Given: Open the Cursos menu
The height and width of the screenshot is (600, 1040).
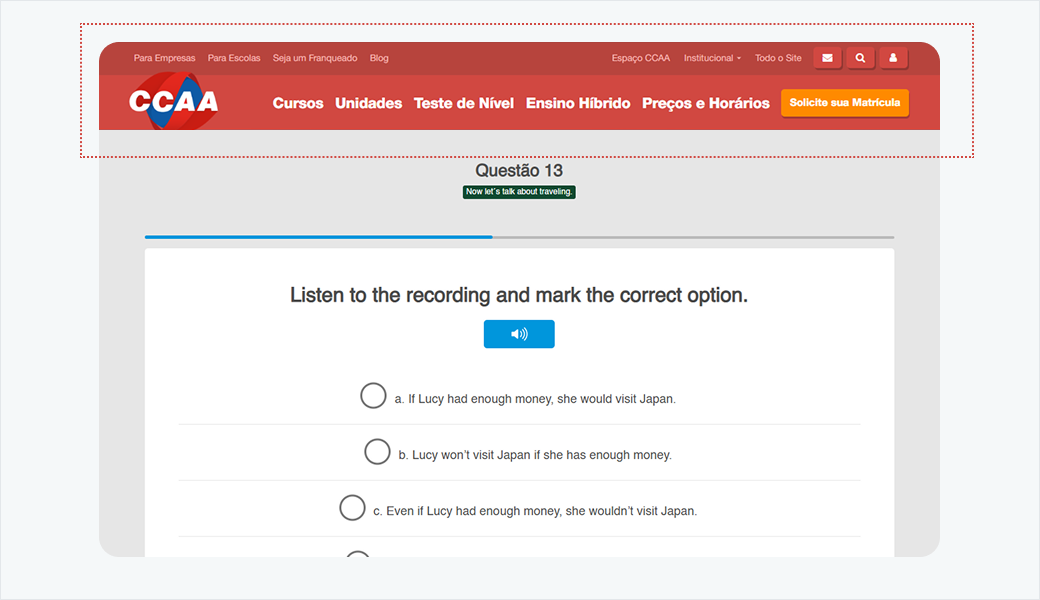Looking at the screenshot, I should [298, 103].
